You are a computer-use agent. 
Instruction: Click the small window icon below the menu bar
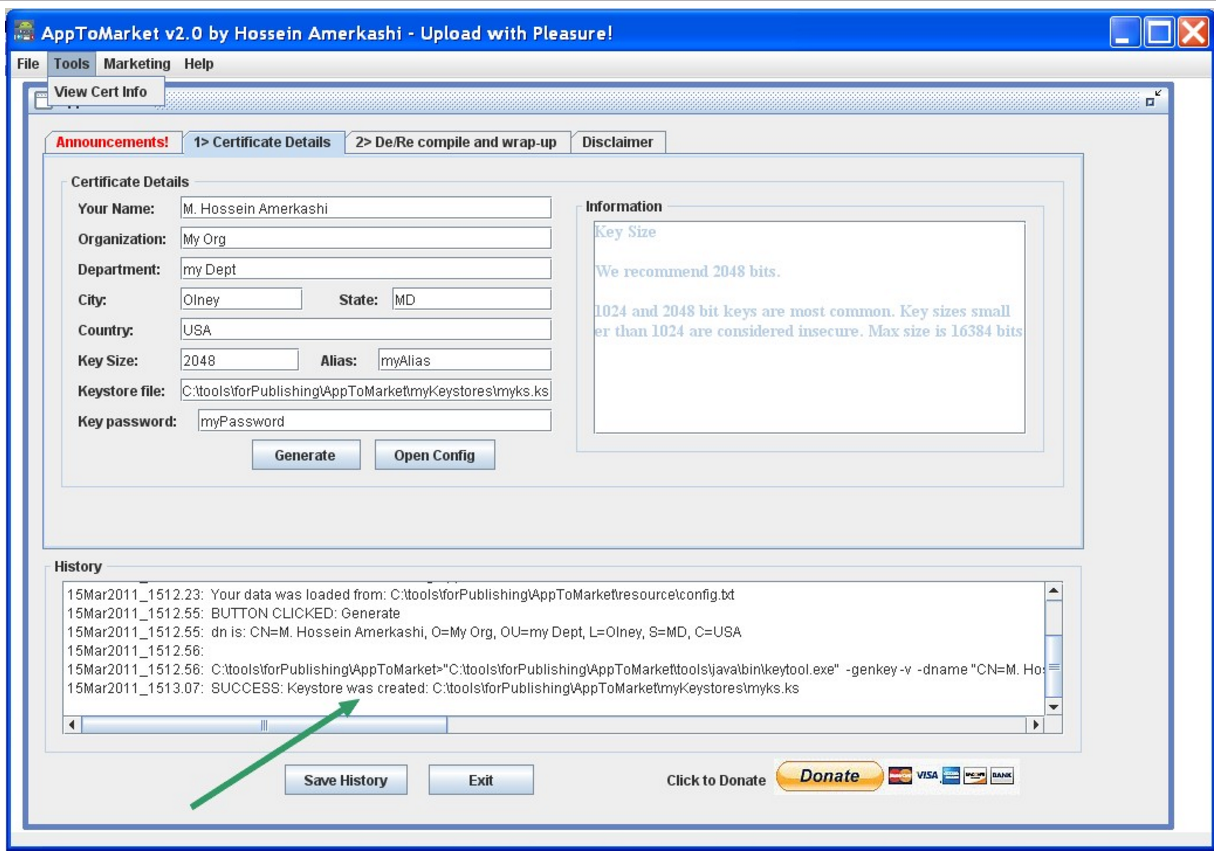(x=42, y=97)
